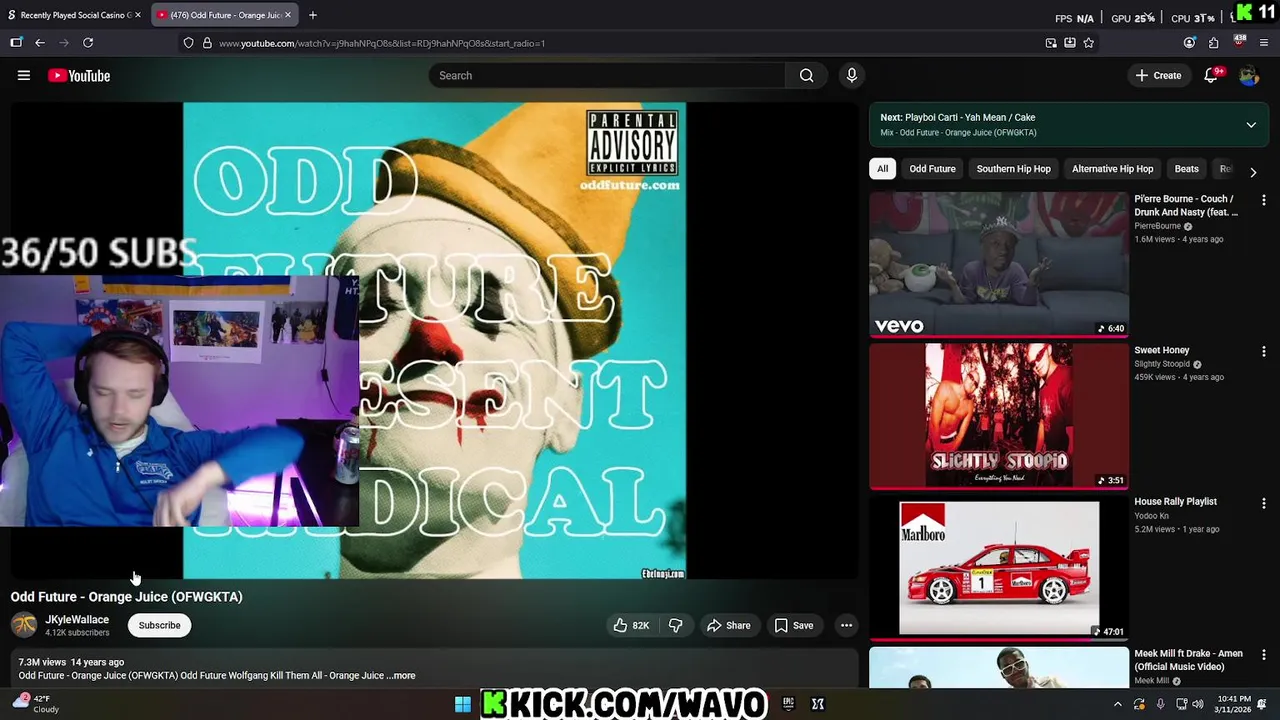Screen dimensions: 1280x720
Task: Click the House Rally Playlist title
Action: [1175, 502]
